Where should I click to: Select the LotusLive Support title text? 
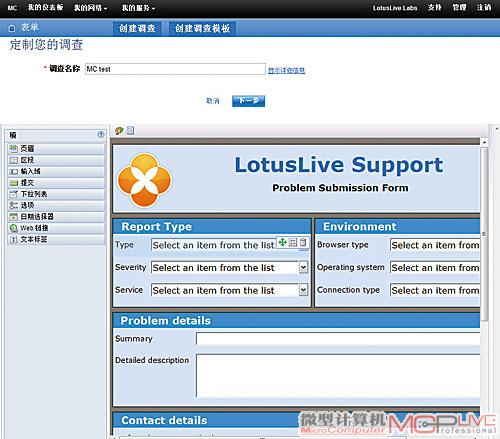[339, 165]
